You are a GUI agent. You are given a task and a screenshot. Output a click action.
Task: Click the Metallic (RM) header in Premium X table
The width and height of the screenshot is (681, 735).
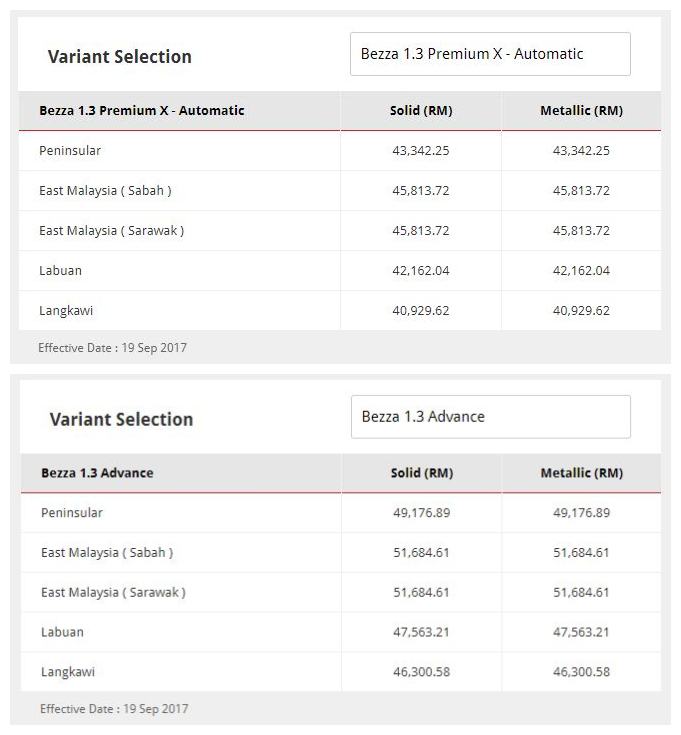[581, 111]
